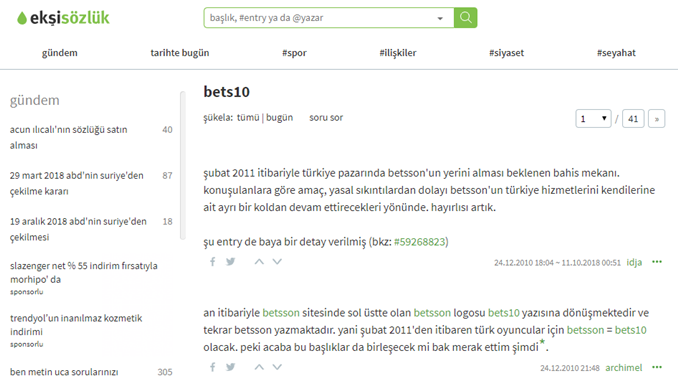Share idja's entry on Facebook
This screenshot has height=381, width=678.
pyautogui.click(x=212, y=262)
